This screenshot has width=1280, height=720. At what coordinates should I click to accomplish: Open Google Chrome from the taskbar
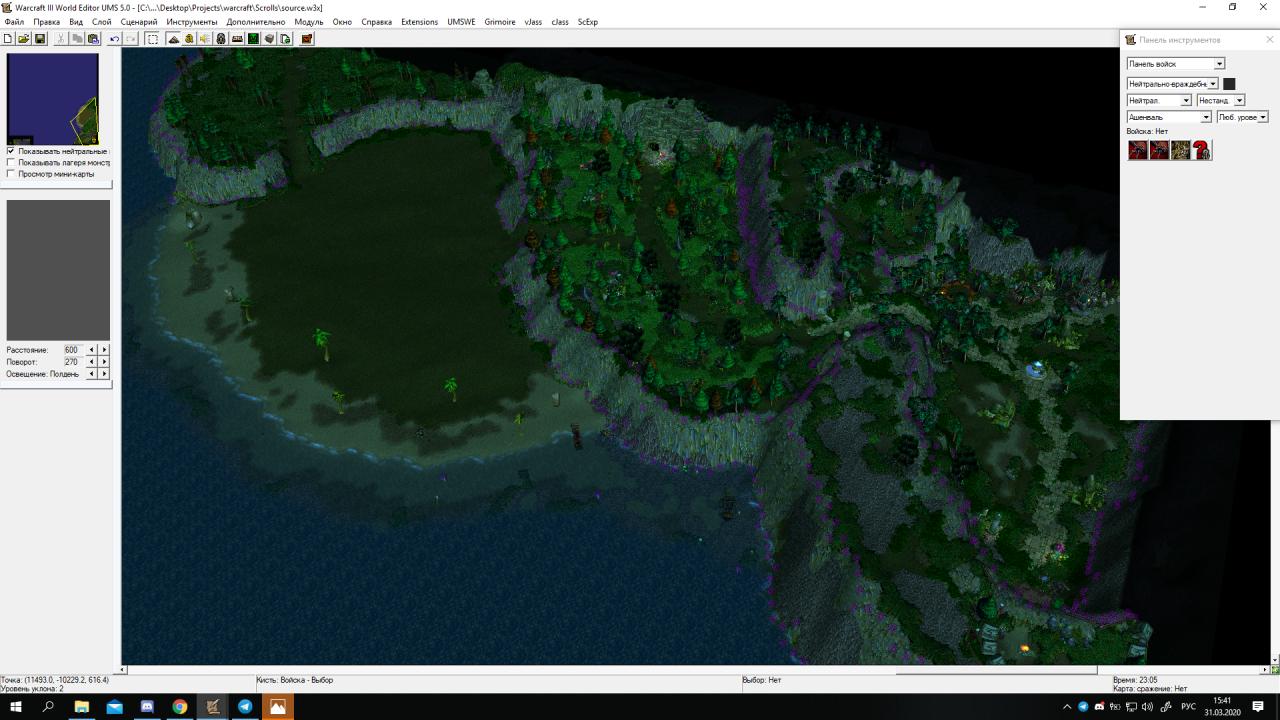tap(180, 707)
